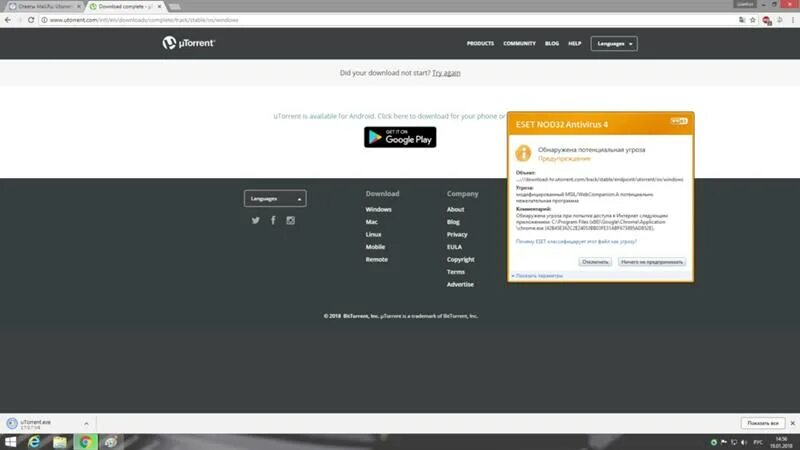Open File Explorer from the taskbar
Image resolution: width=800 pixels, height=450 pixels.
[60, 442]
